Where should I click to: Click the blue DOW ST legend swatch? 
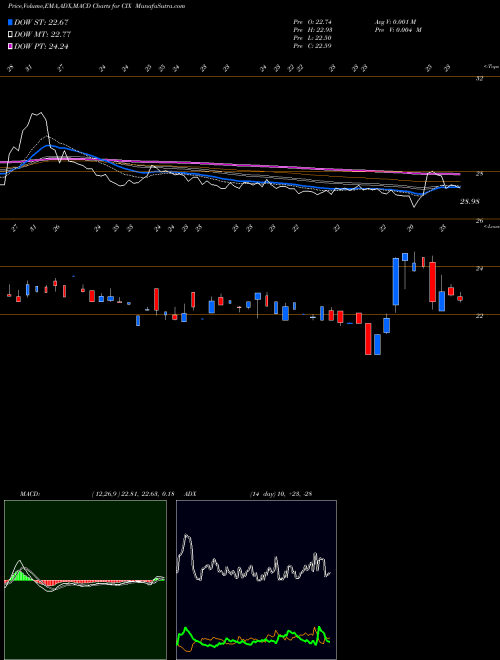coord(10,22)
